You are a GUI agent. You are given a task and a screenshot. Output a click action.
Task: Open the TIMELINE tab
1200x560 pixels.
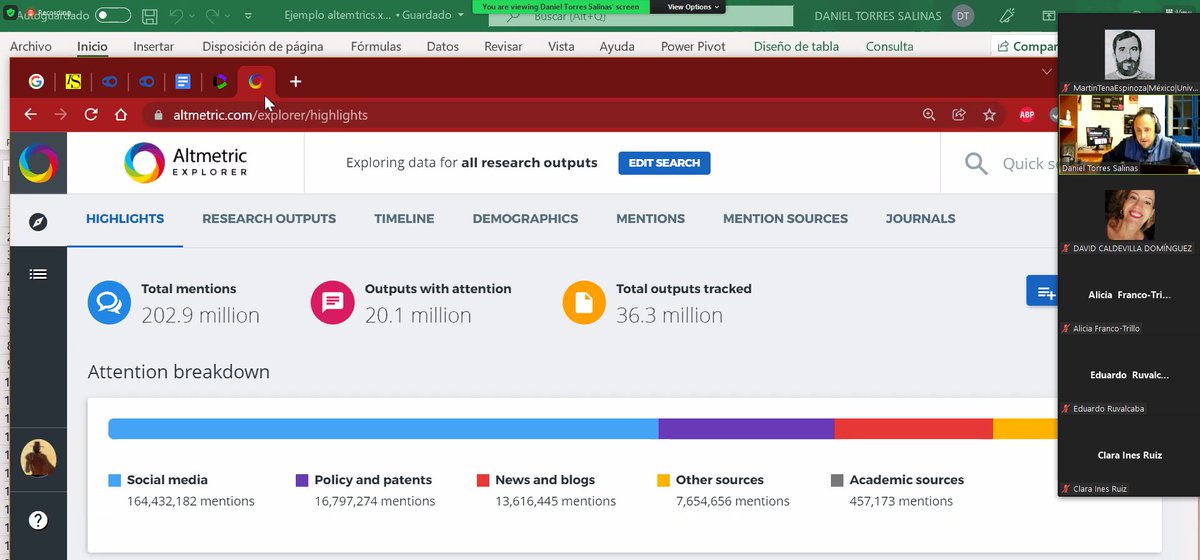point(404,218)
